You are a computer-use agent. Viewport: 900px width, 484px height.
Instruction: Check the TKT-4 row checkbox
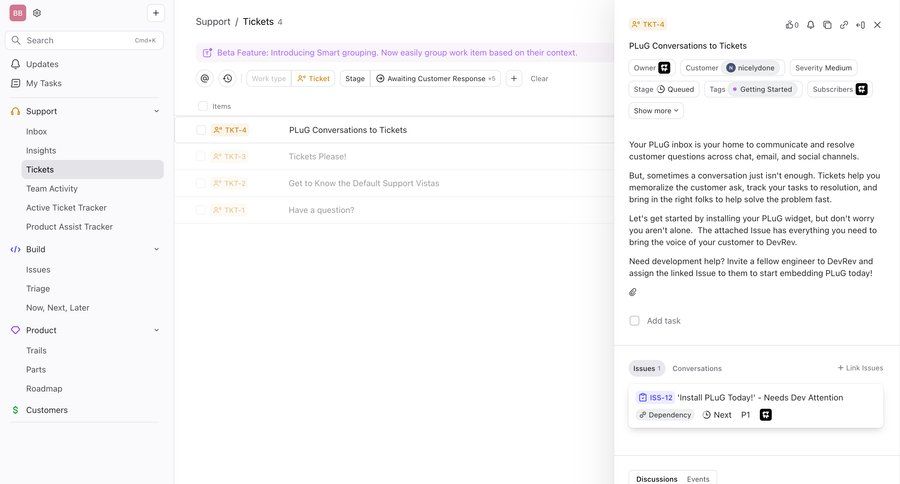pyautogui.click(x=201, y=130)
